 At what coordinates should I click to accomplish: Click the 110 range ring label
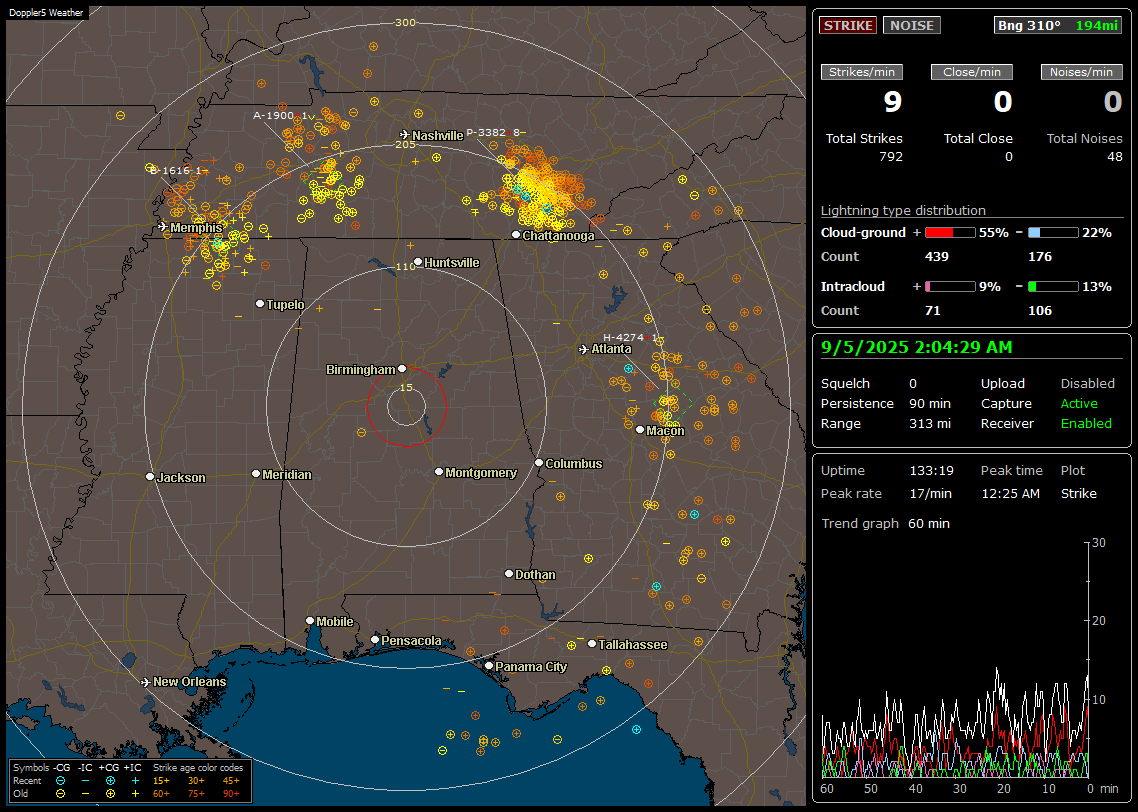click(405, 266)
